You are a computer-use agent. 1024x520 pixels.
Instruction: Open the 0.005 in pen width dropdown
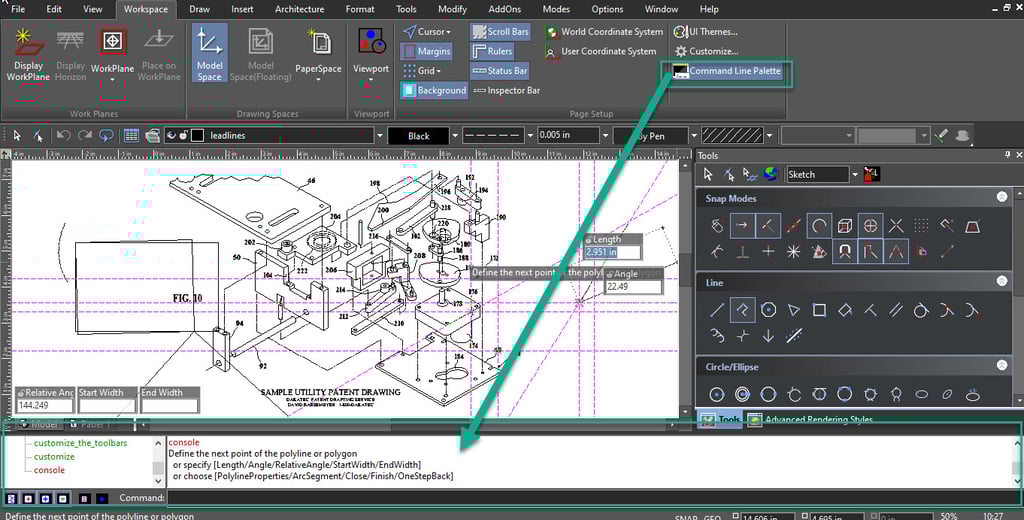point(605,136)
